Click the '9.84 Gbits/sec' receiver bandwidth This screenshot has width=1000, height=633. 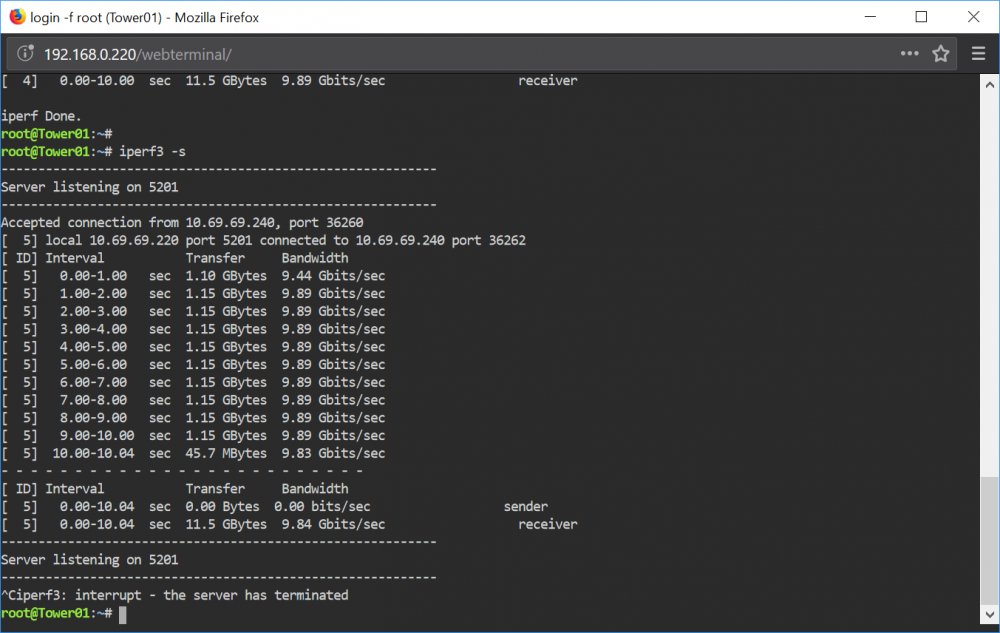pyautogui.click(x=334, y=525)
